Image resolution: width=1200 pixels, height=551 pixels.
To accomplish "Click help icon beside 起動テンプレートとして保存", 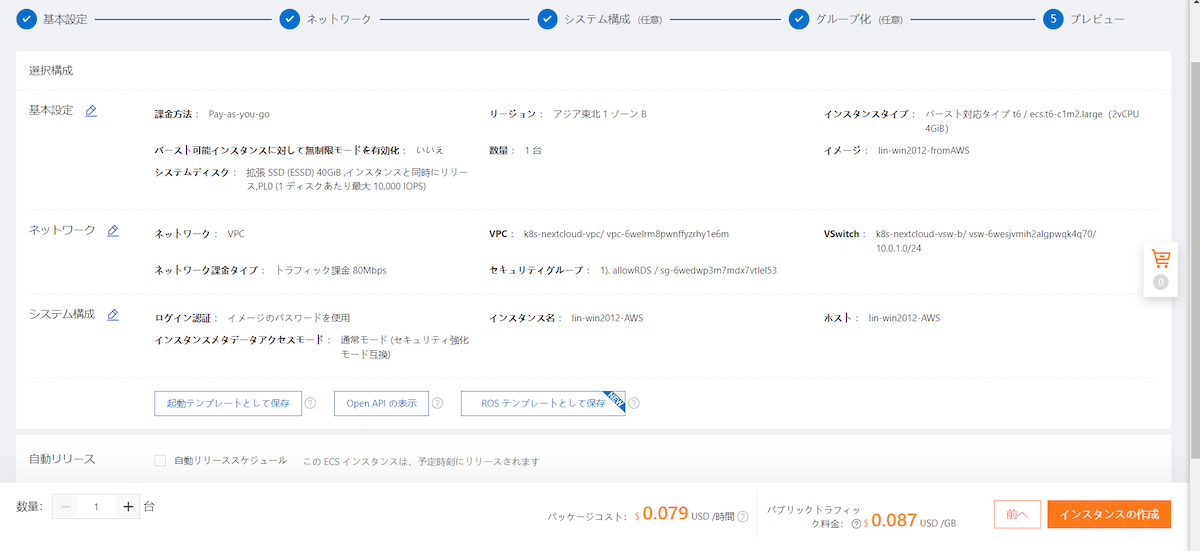I will tap(310, 404).
